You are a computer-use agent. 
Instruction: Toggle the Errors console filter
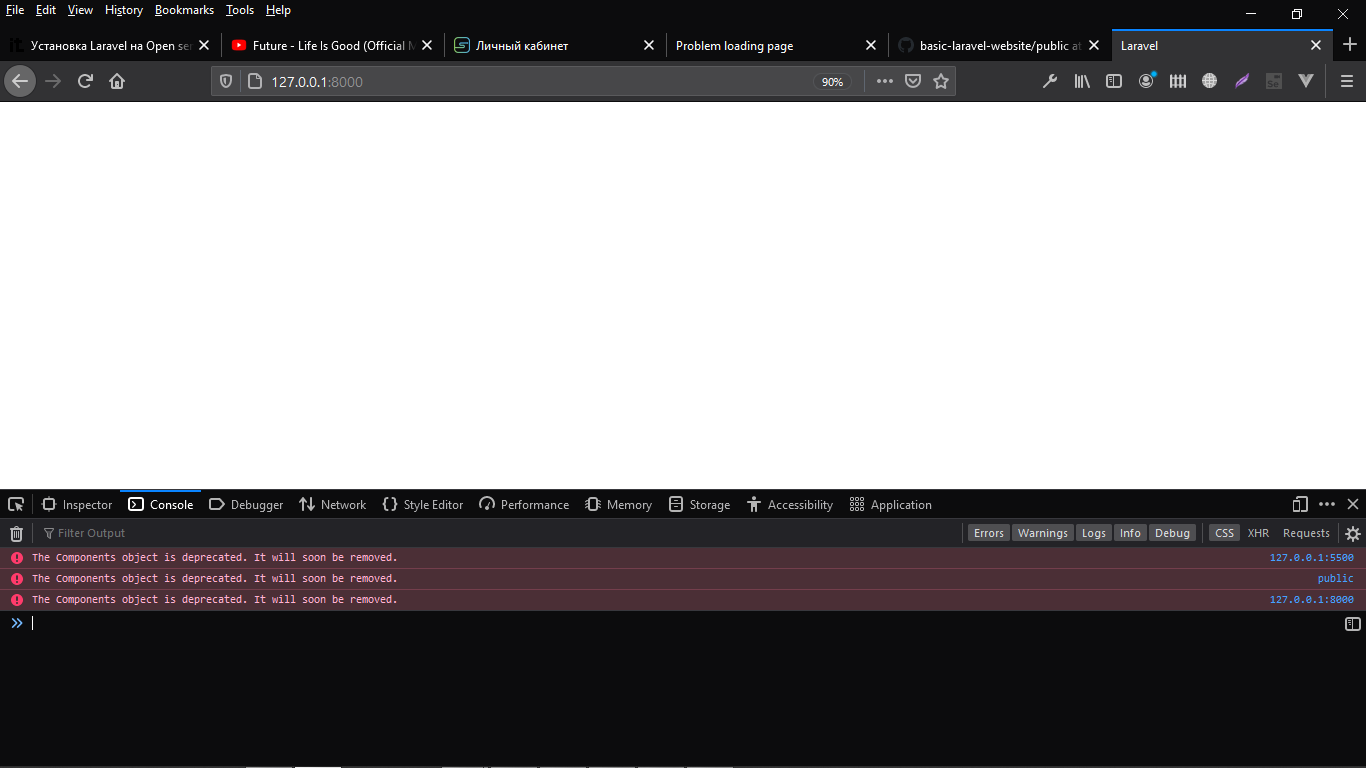tap(989, 533)
